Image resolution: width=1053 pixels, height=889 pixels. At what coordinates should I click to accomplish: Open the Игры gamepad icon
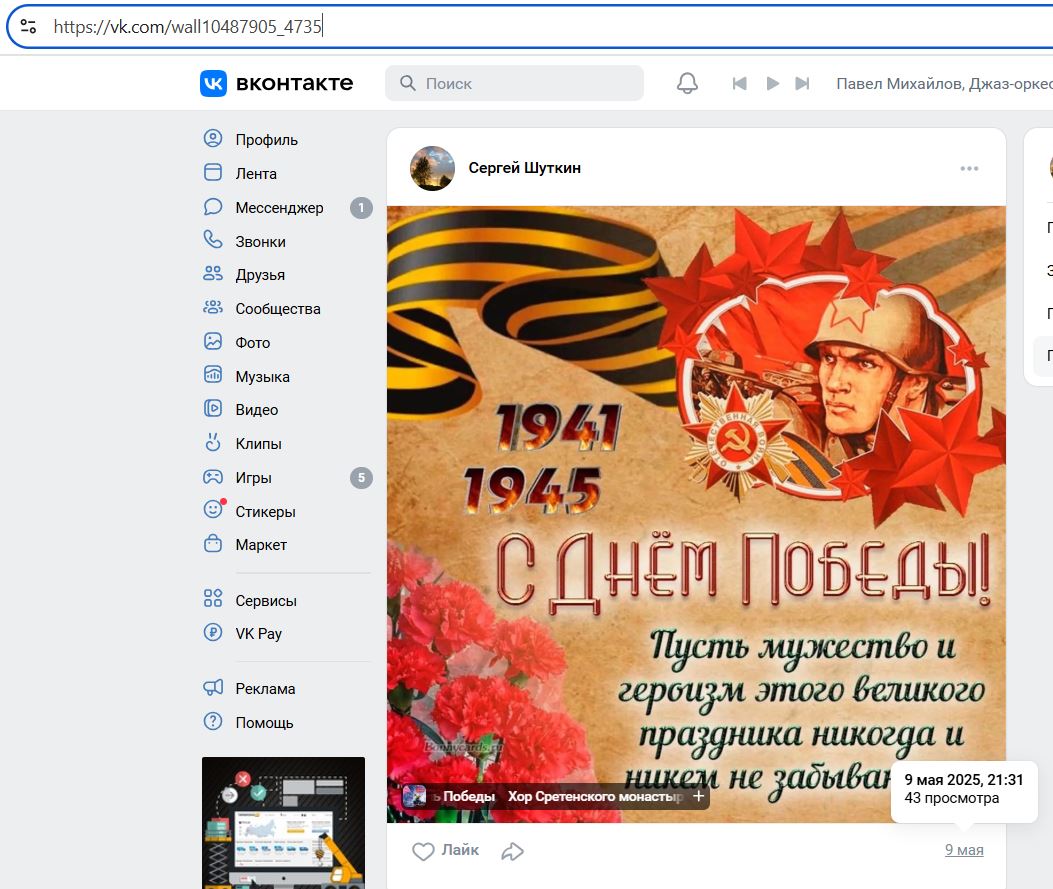(213, 477)
